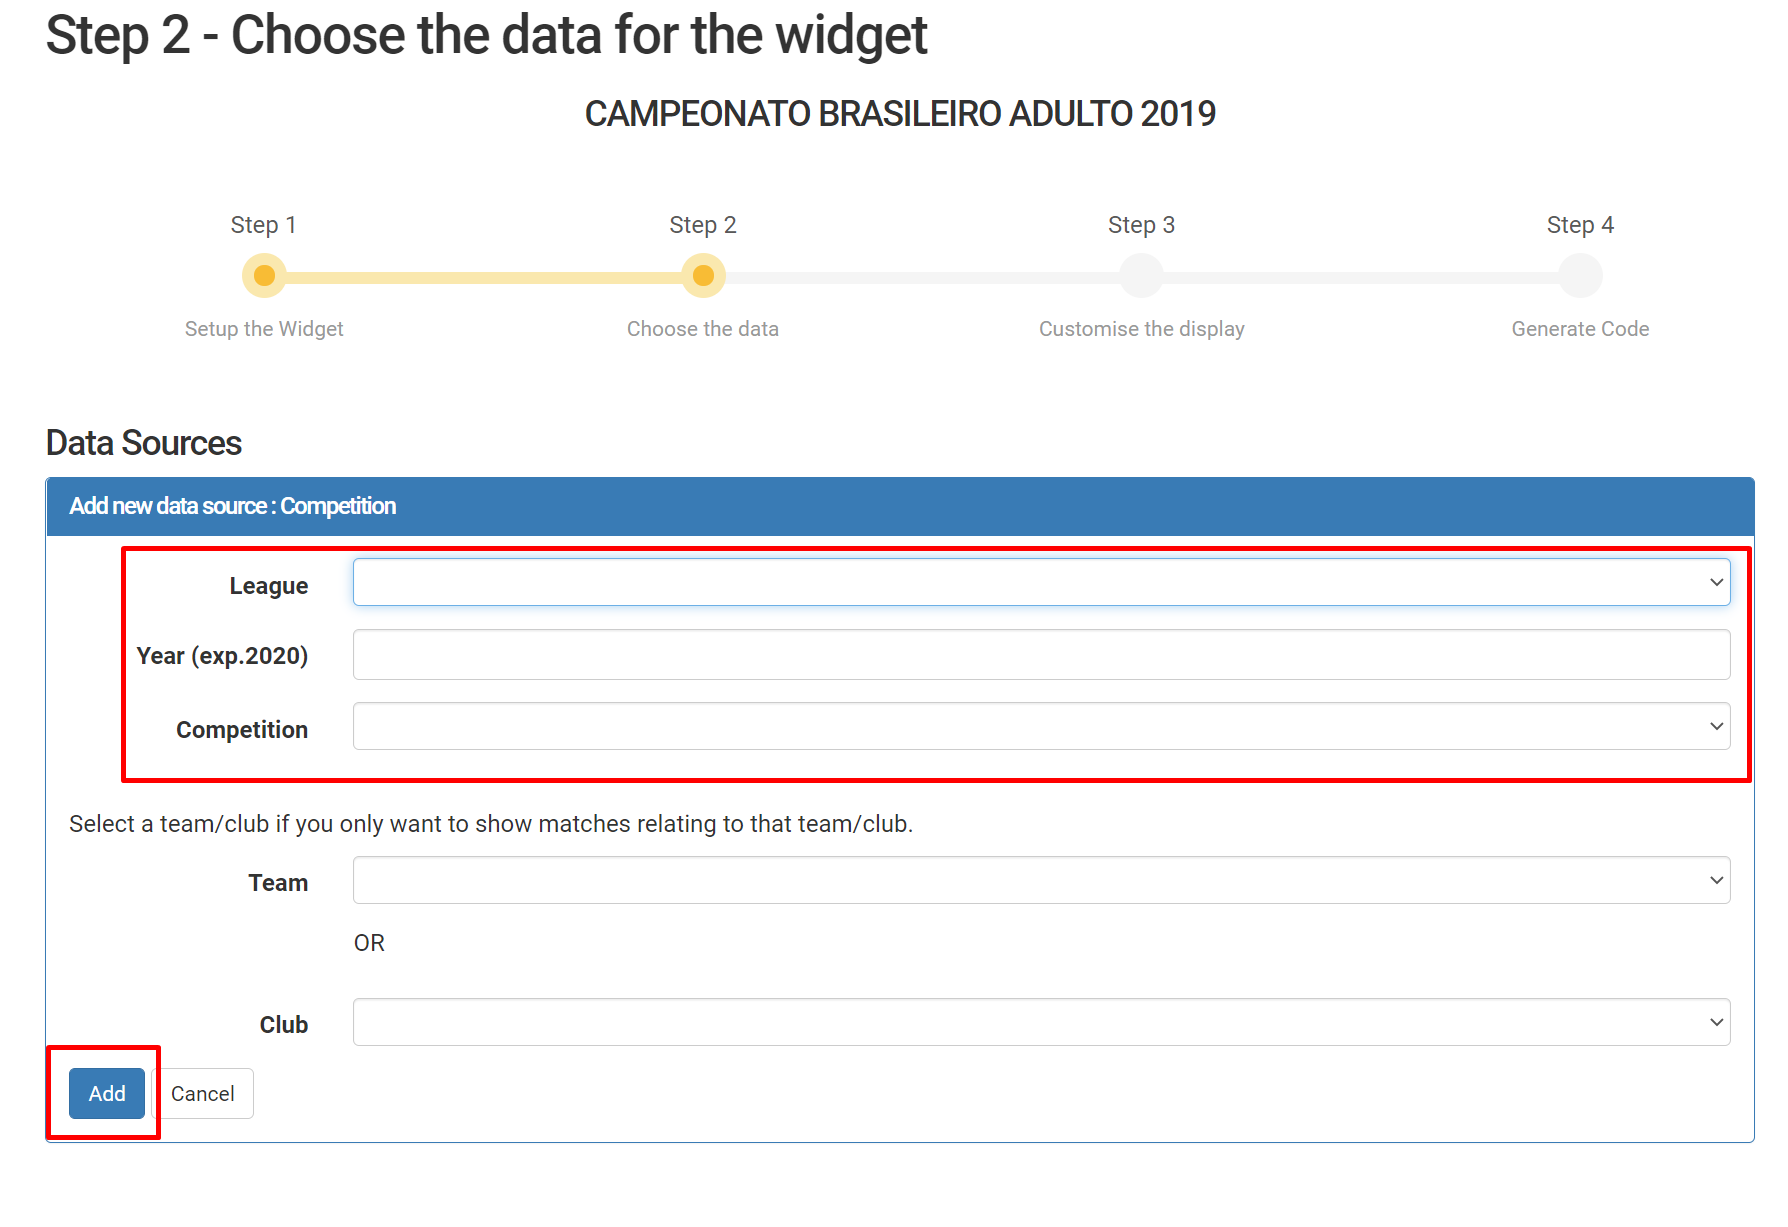Click the Step 1 progress circle
This screenshot has width=1788, height=1227.
coord(264,275)
